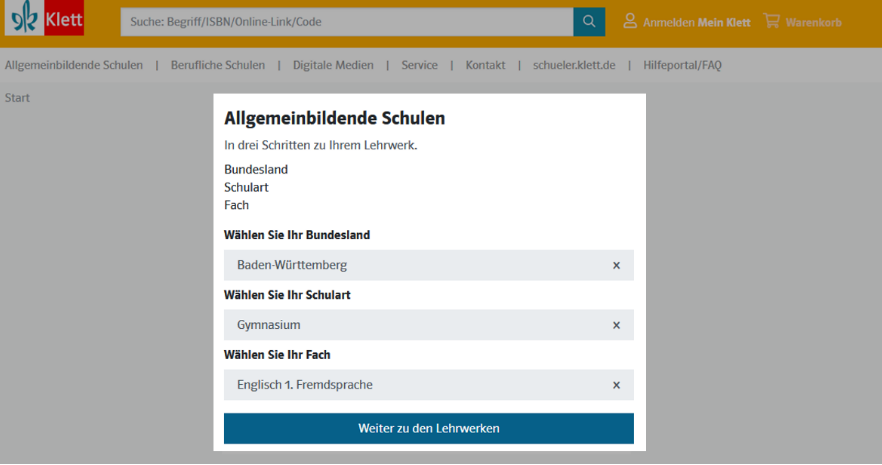882x465 pixels.
Task: Select the Berufliche Schulen menu item
Action: [218, 65]
